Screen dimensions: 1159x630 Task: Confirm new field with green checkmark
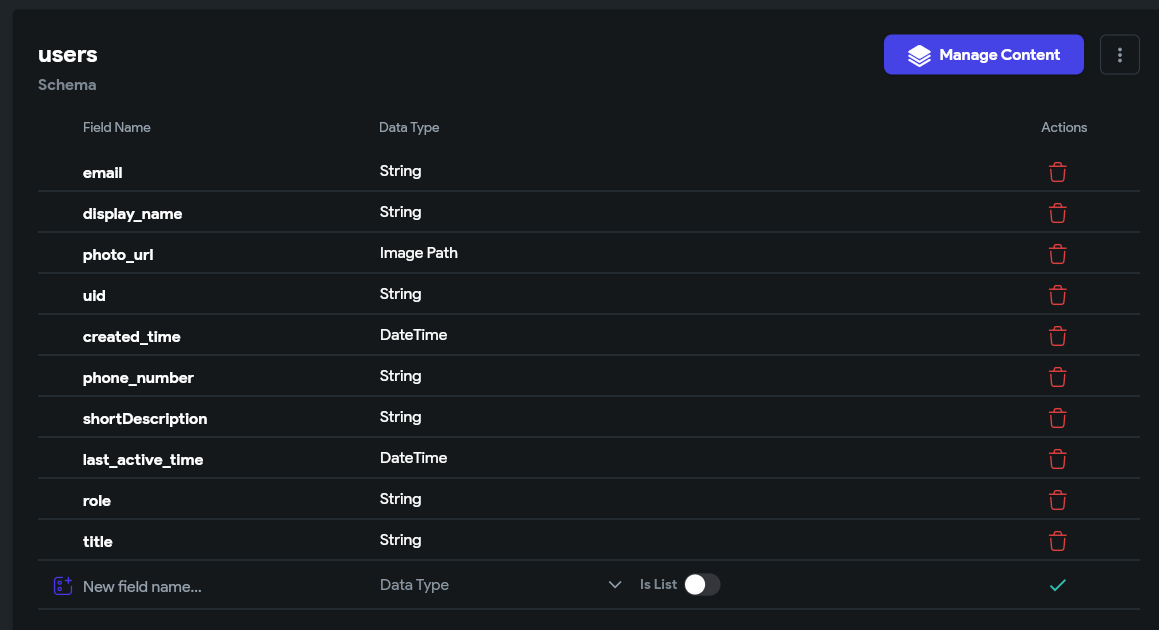[1058, 585]
